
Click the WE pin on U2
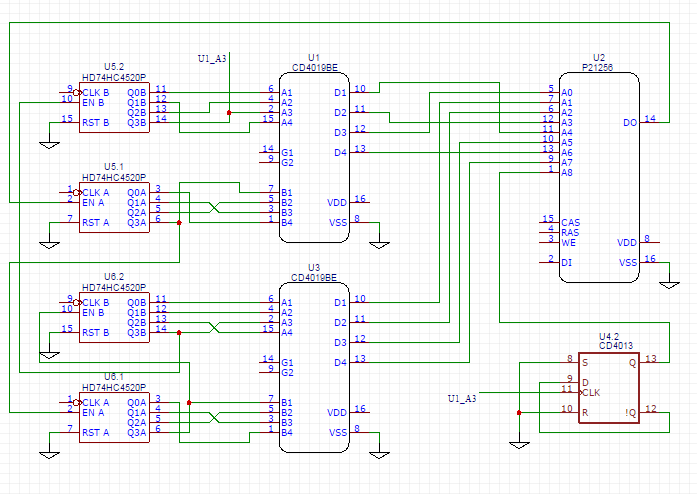[x=547, y=242]
